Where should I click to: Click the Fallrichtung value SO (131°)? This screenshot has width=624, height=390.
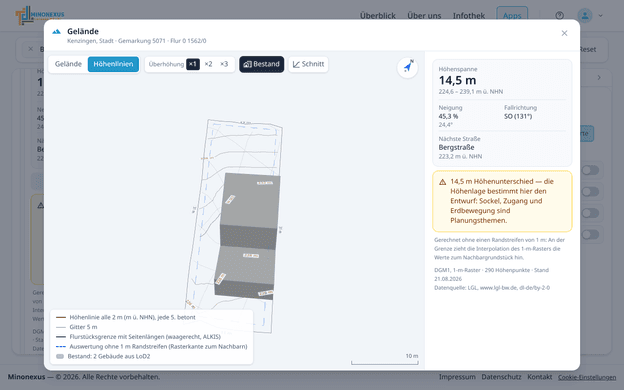pos(518,116)
